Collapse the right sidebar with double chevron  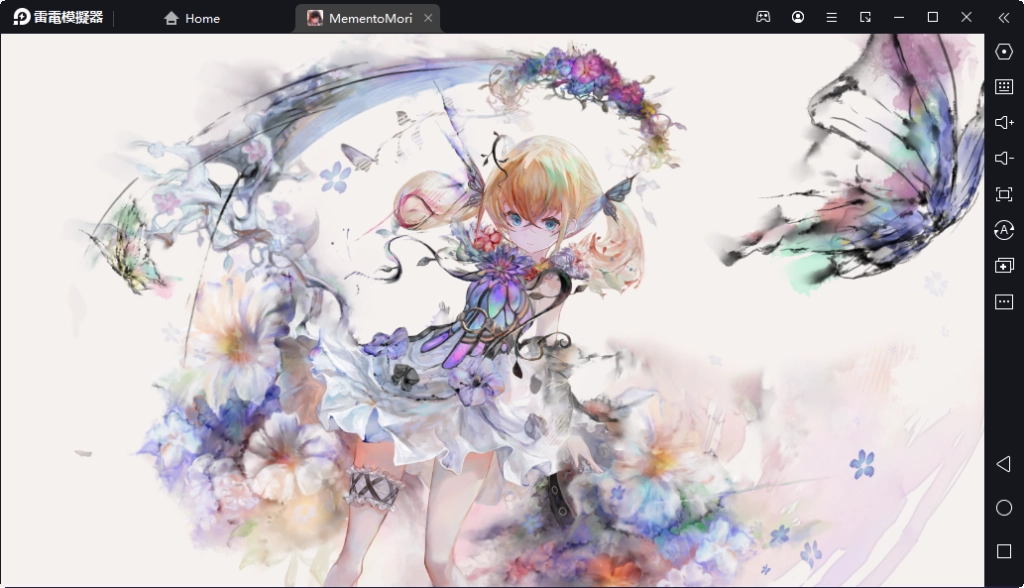click(1004, 17)
